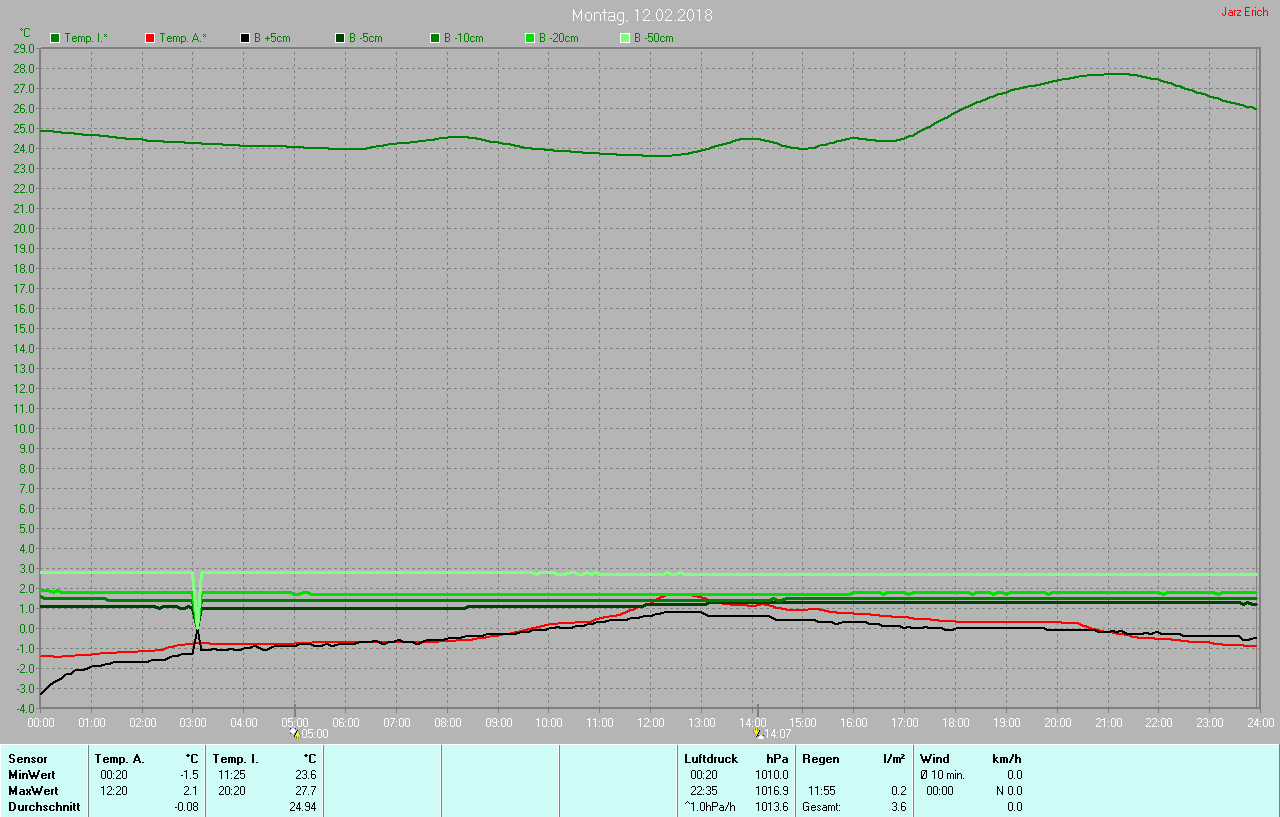
Task: Click the -4.0 value on temperature axis
Action: 25,708
